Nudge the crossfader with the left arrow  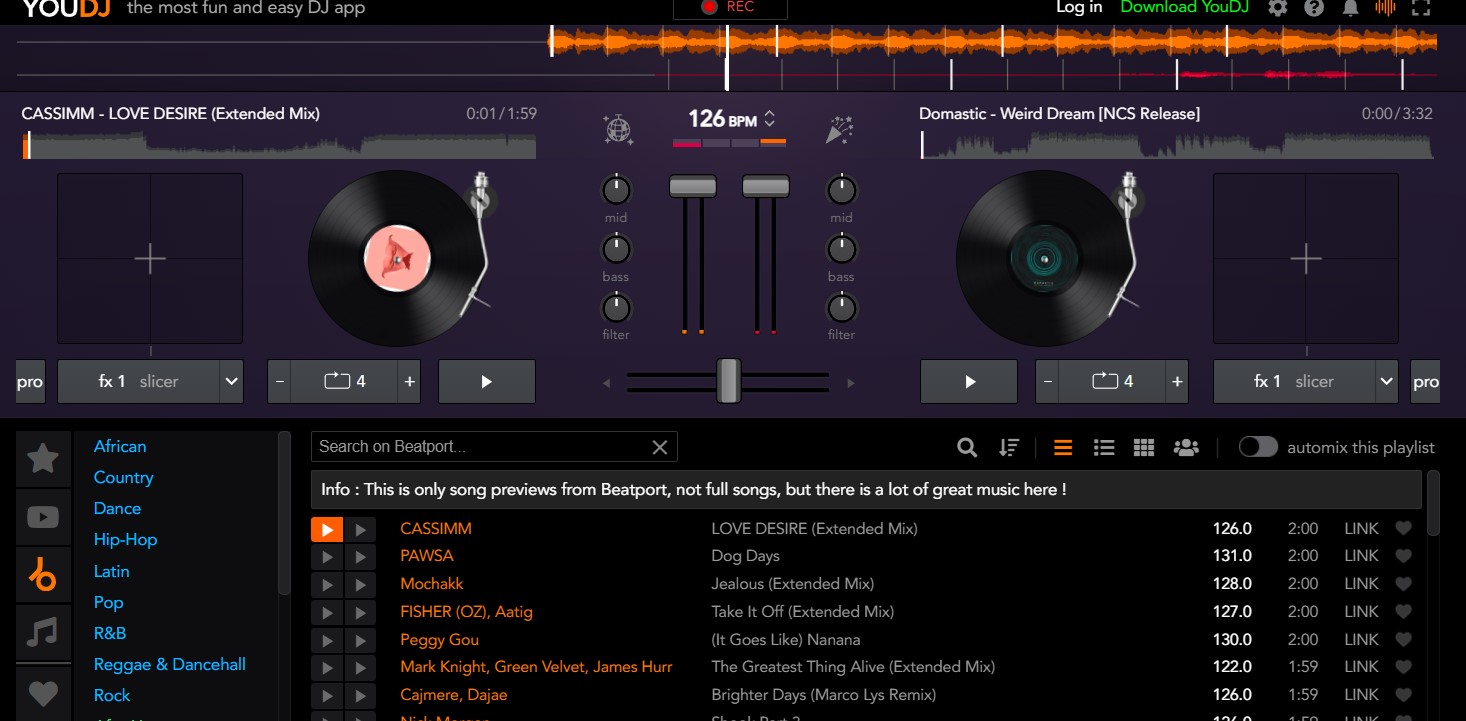coord(606,382)
